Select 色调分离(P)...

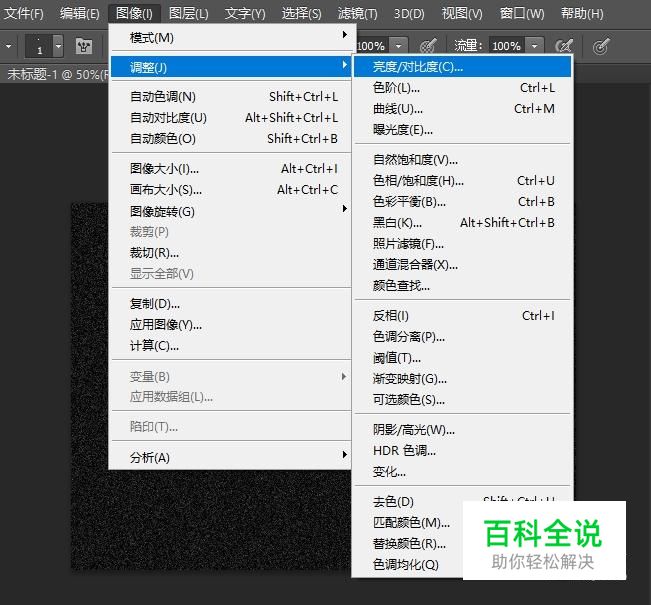coord(463,337)
